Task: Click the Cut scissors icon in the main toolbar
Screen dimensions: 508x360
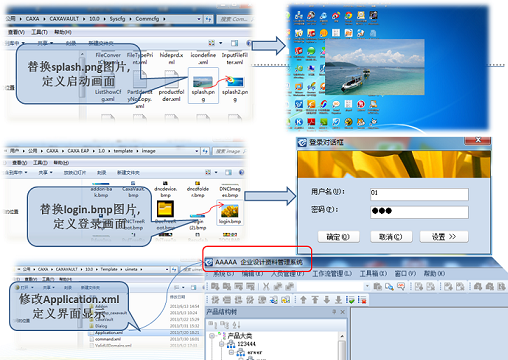Action: point(266,286)
